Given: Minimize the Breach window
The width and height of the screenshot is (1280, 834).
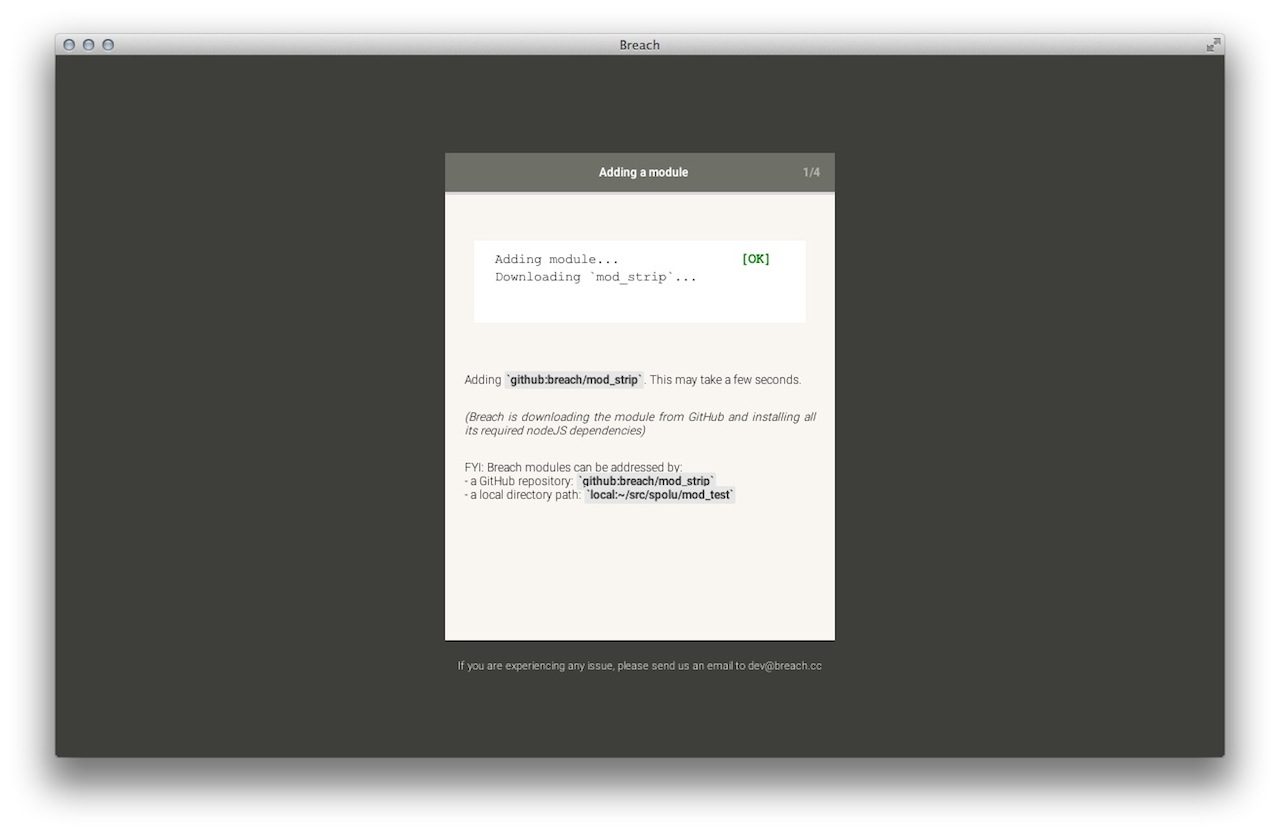Looking at the screenshot, I should point(88,45).
